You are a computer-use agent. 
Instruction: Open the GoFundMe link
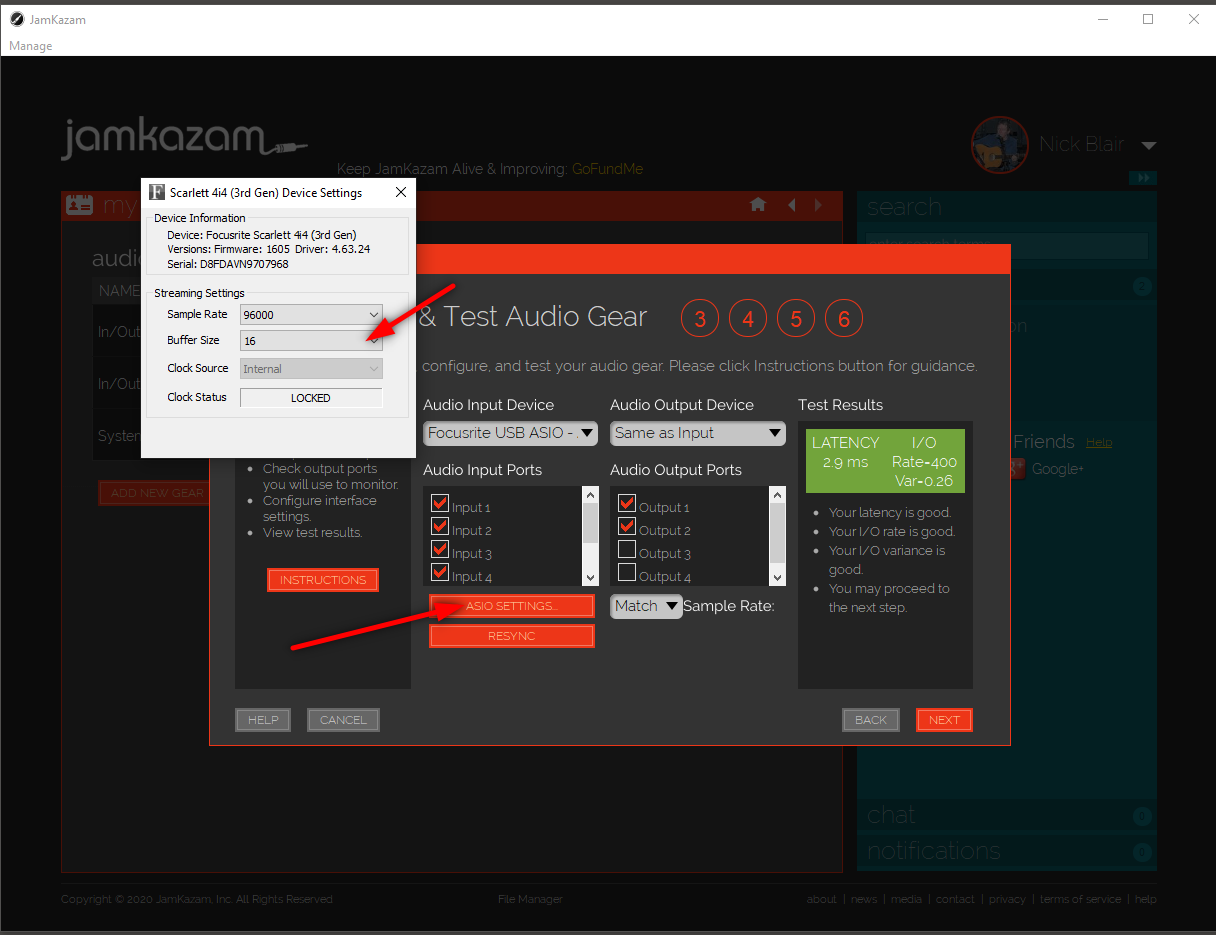tap(607, 169)
